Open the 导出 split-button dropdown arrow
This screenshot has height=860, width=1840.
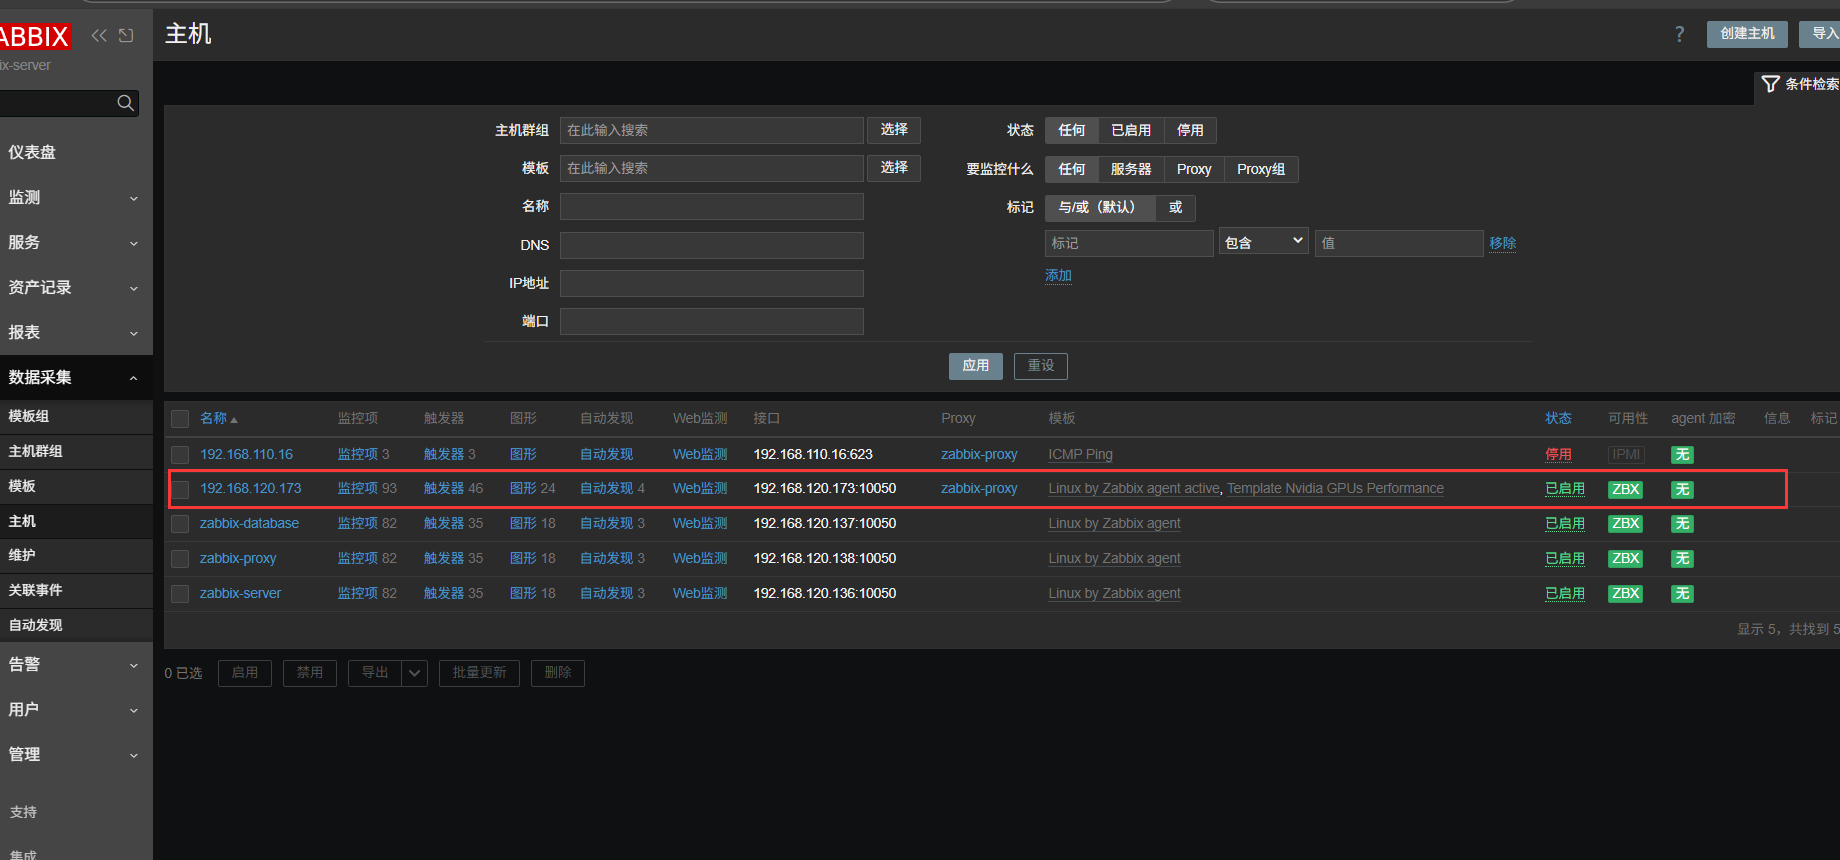pyautogui.click(x=415, y=673)
